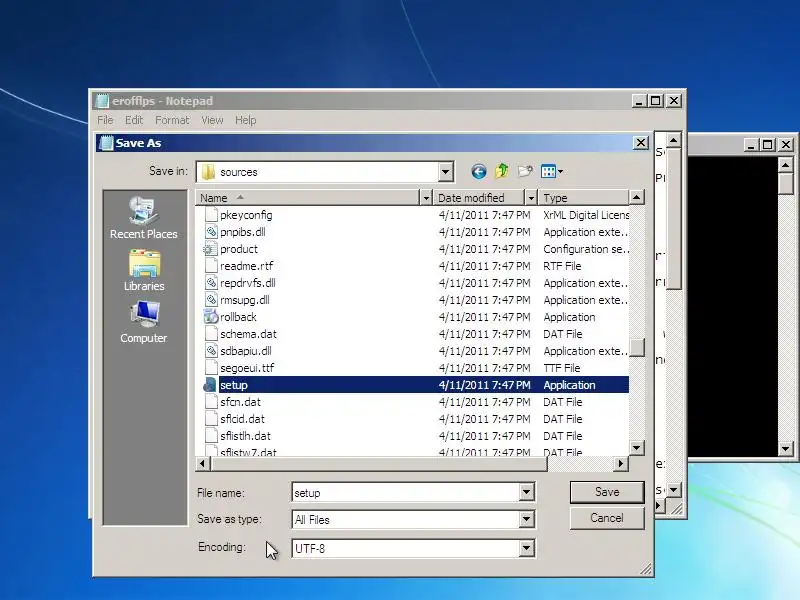Select the rollback application icon
800x600 pixels.
[211, 317]
